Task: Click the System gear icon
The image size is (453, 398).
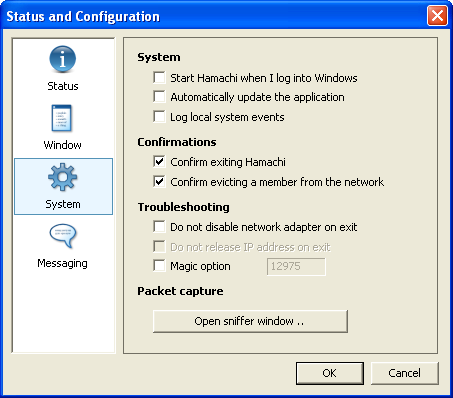Action: point(63,177)
